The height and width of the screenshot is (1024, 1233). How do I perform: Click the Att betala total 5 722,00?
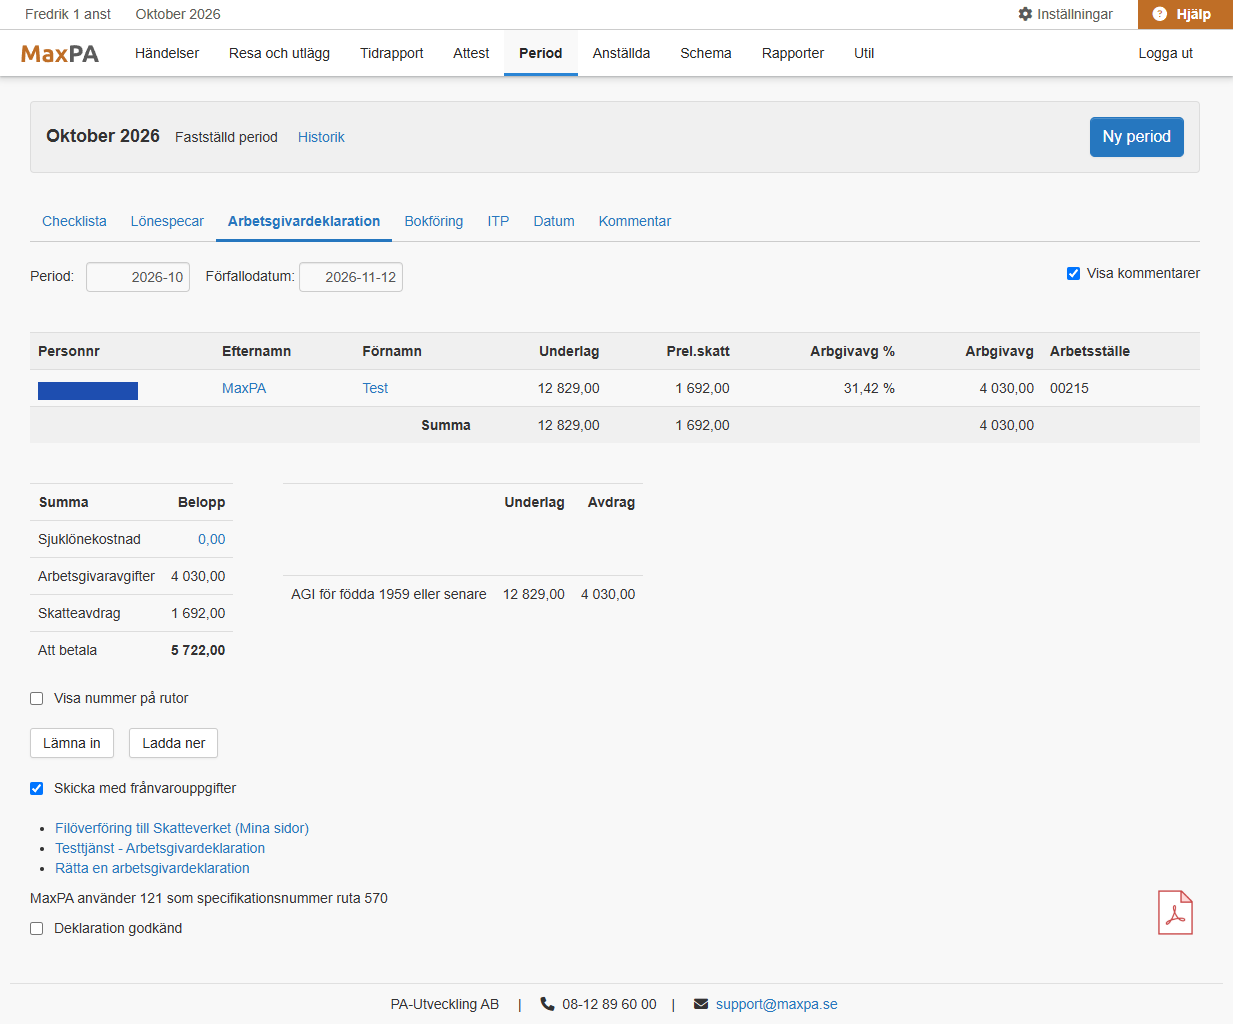click(198, 650)
